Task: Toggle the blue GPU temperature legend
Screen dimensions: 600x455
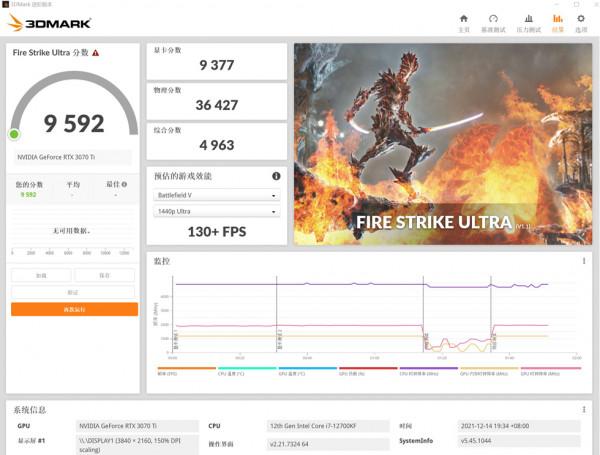Action: click(x=308, y=371)
